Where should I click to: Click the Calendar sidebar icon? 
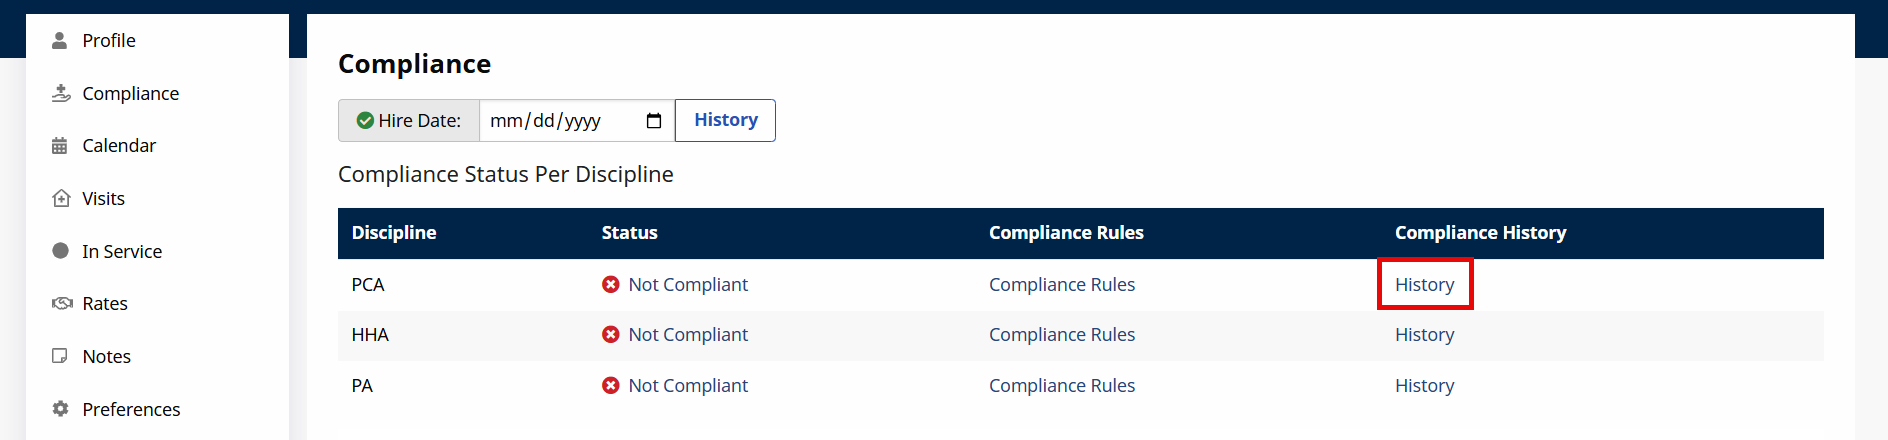[x=60, y=146]
